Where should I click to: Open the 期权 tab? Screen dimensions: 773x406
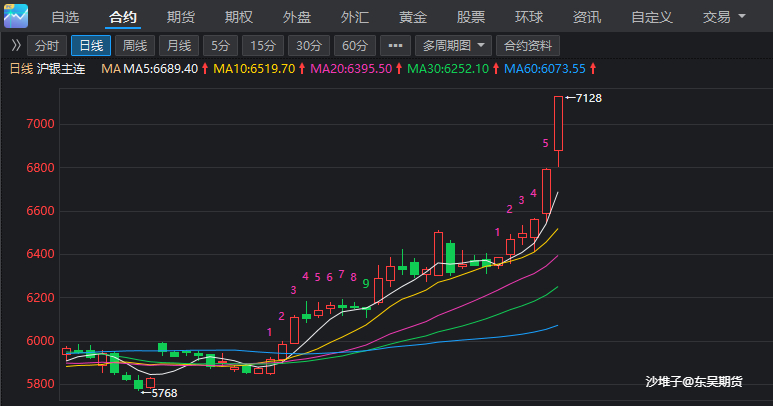tap(239, 17)
